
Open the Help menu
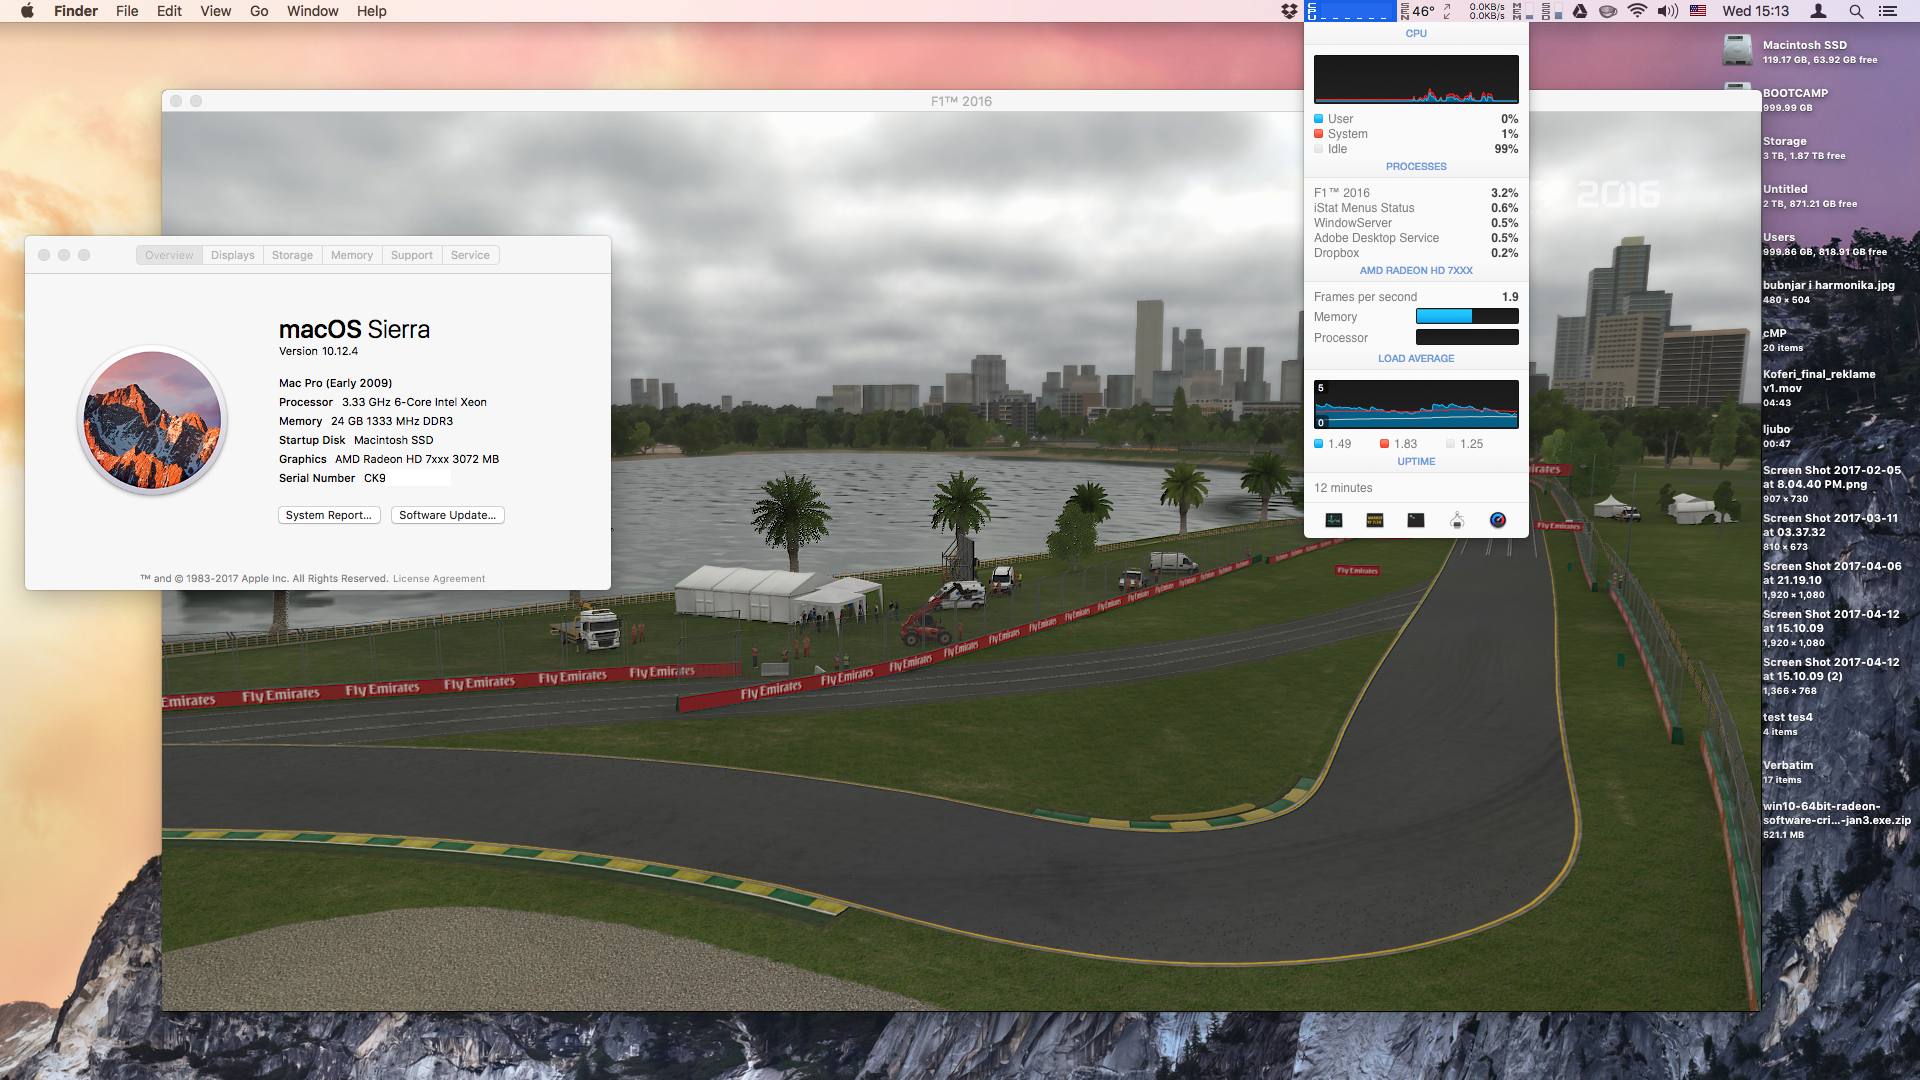click(x=372, y=11)
